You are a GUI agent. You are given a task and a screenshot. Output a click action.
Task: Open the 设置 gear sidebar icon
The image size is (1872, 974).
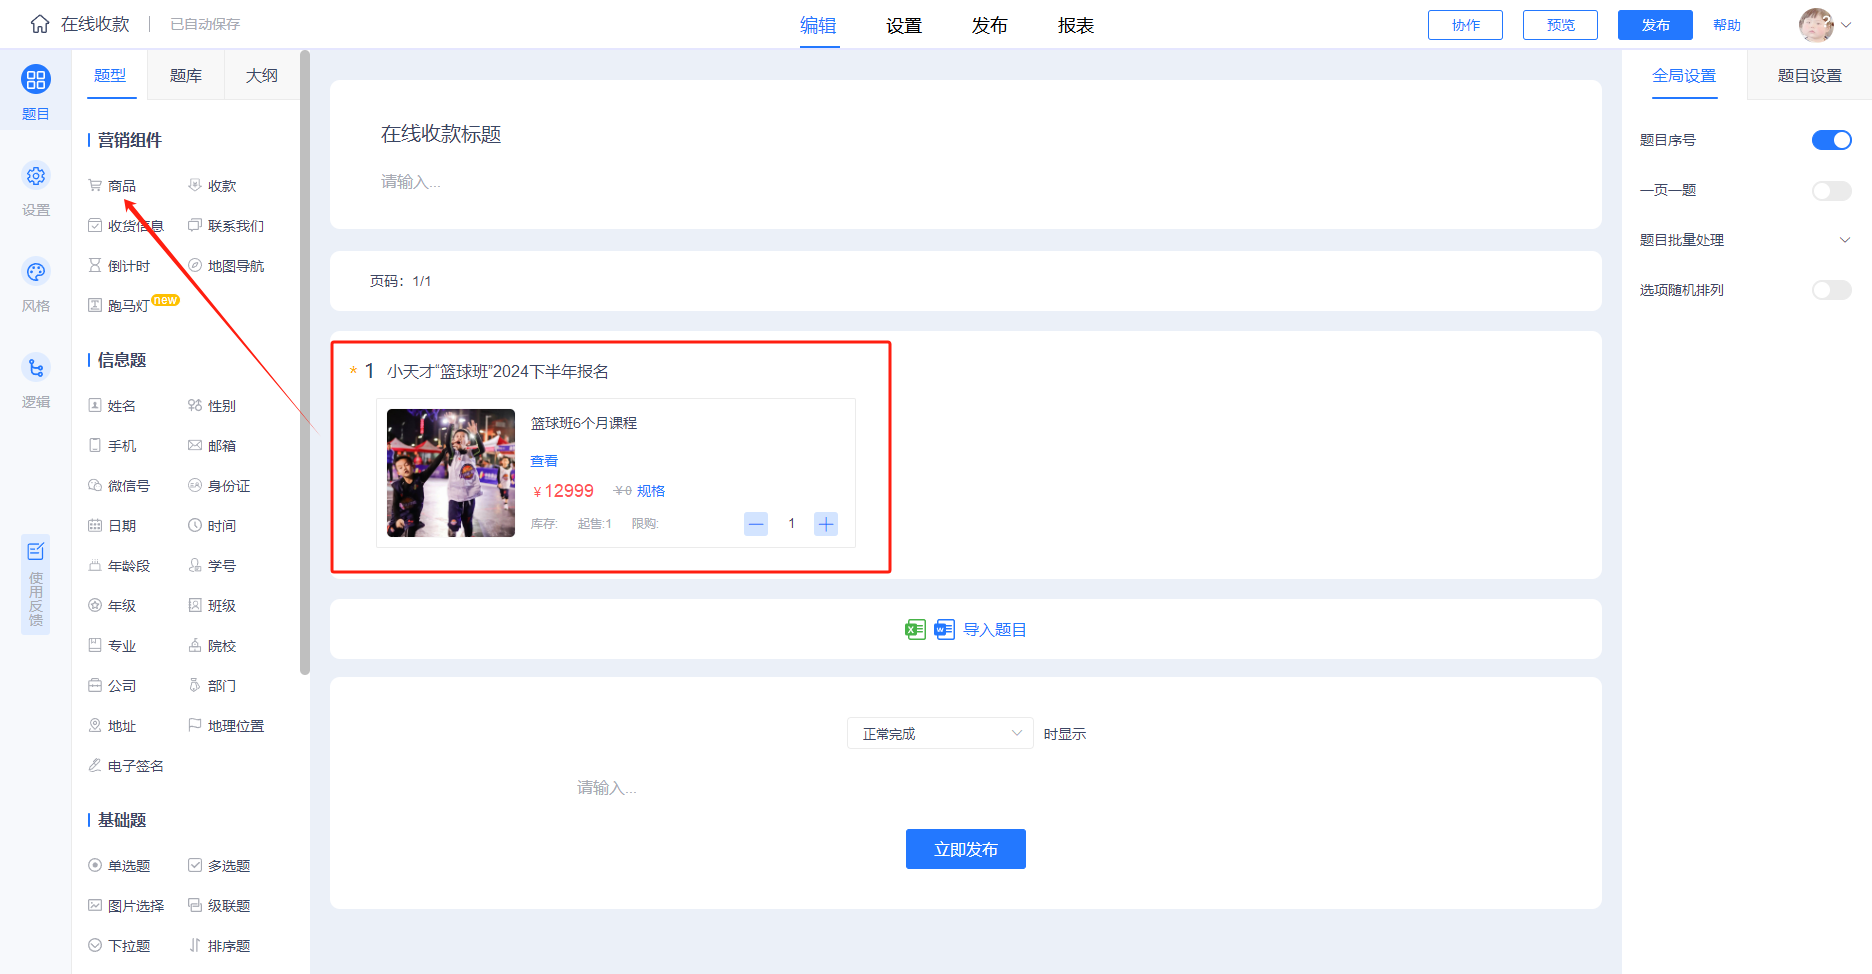pos(36,176)
